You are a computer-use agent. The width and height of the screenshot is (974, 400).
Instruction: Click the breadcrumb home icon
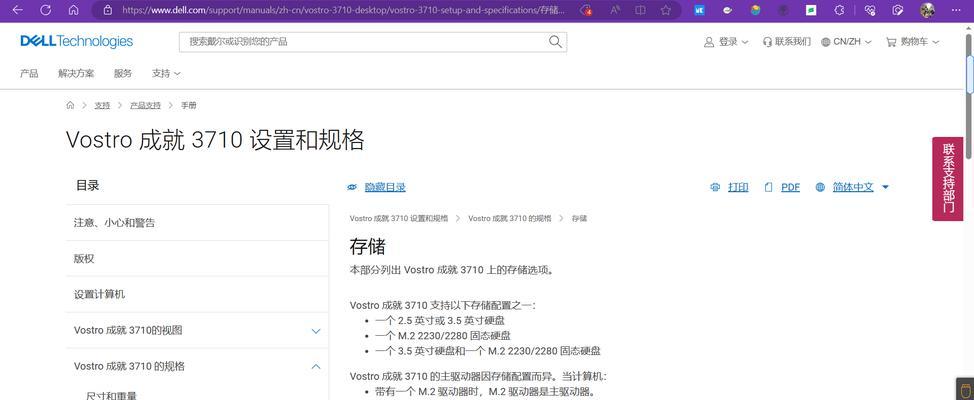click(x=70, y=106)
